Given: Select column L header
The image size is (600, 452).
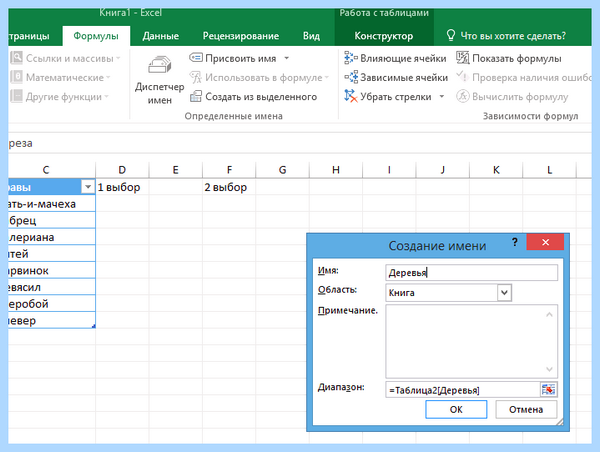Looking at the screenshot, I should (x=549, y=170).
